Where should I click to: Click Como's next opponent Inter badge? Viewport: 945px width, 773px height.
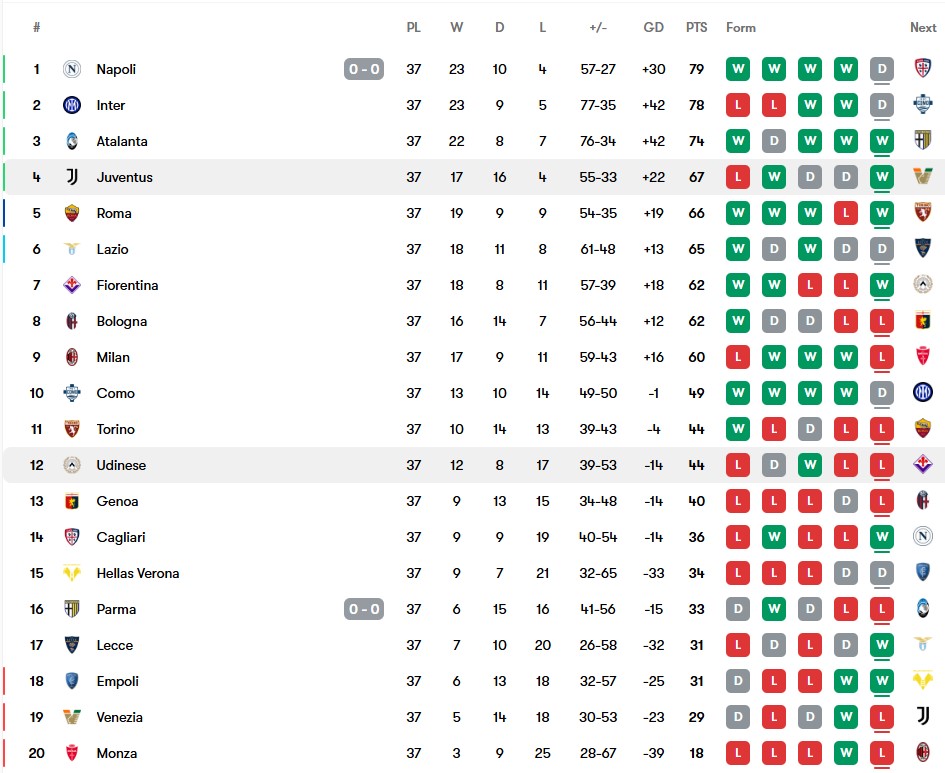[923, 392]
